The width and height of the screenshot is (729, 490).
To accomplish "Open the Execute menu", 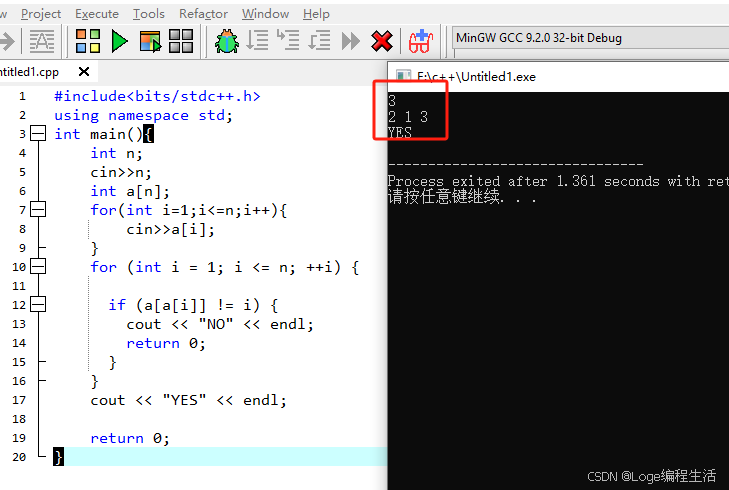I will pyautogui.click(x=97, y=14).
